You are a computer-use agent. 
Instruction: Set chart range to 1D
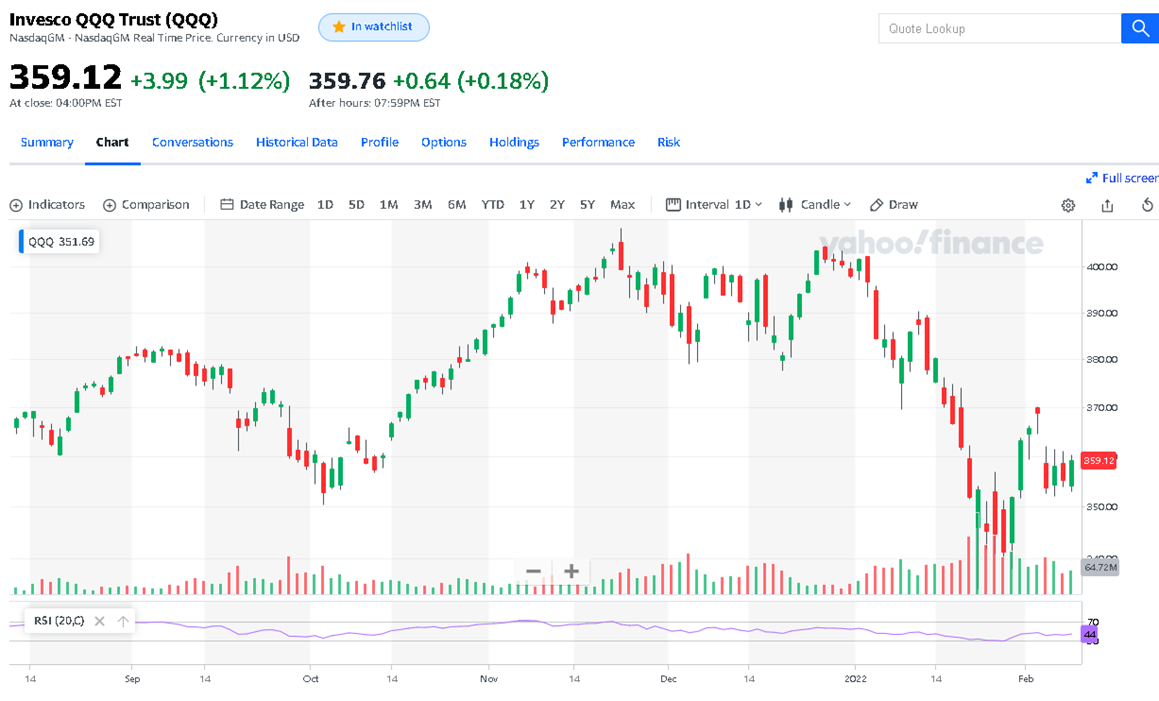tap(325, 205)
